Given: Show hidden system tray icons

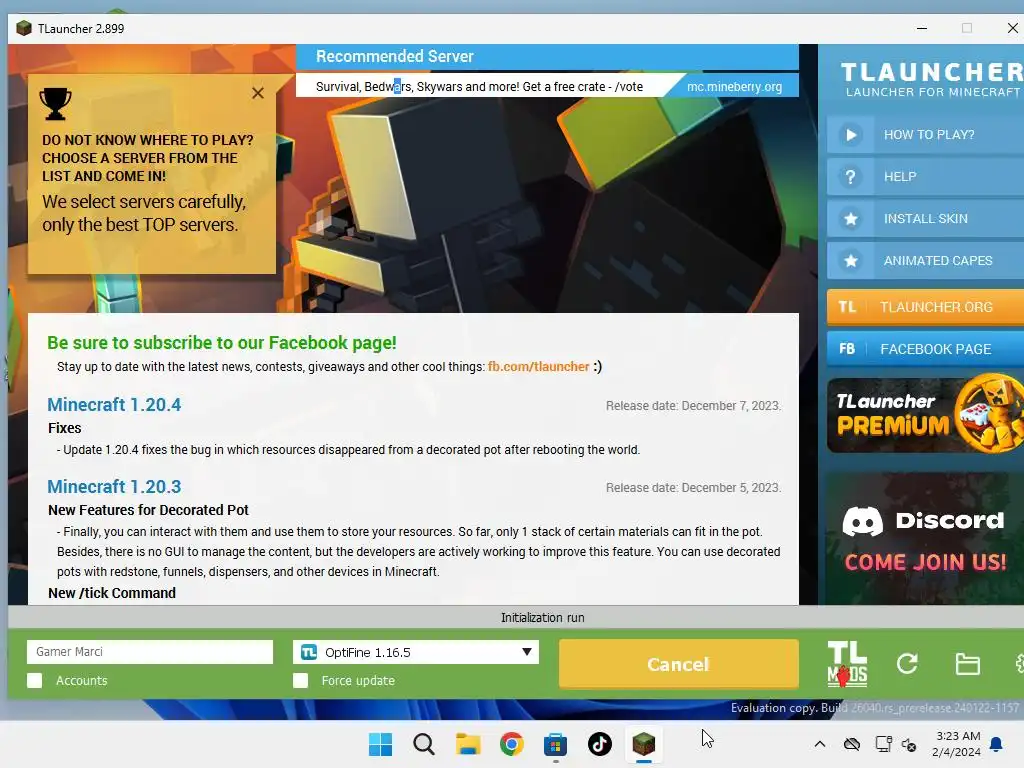Looking at the screenshot, I should pyautogui.click(x=820, y=744).
